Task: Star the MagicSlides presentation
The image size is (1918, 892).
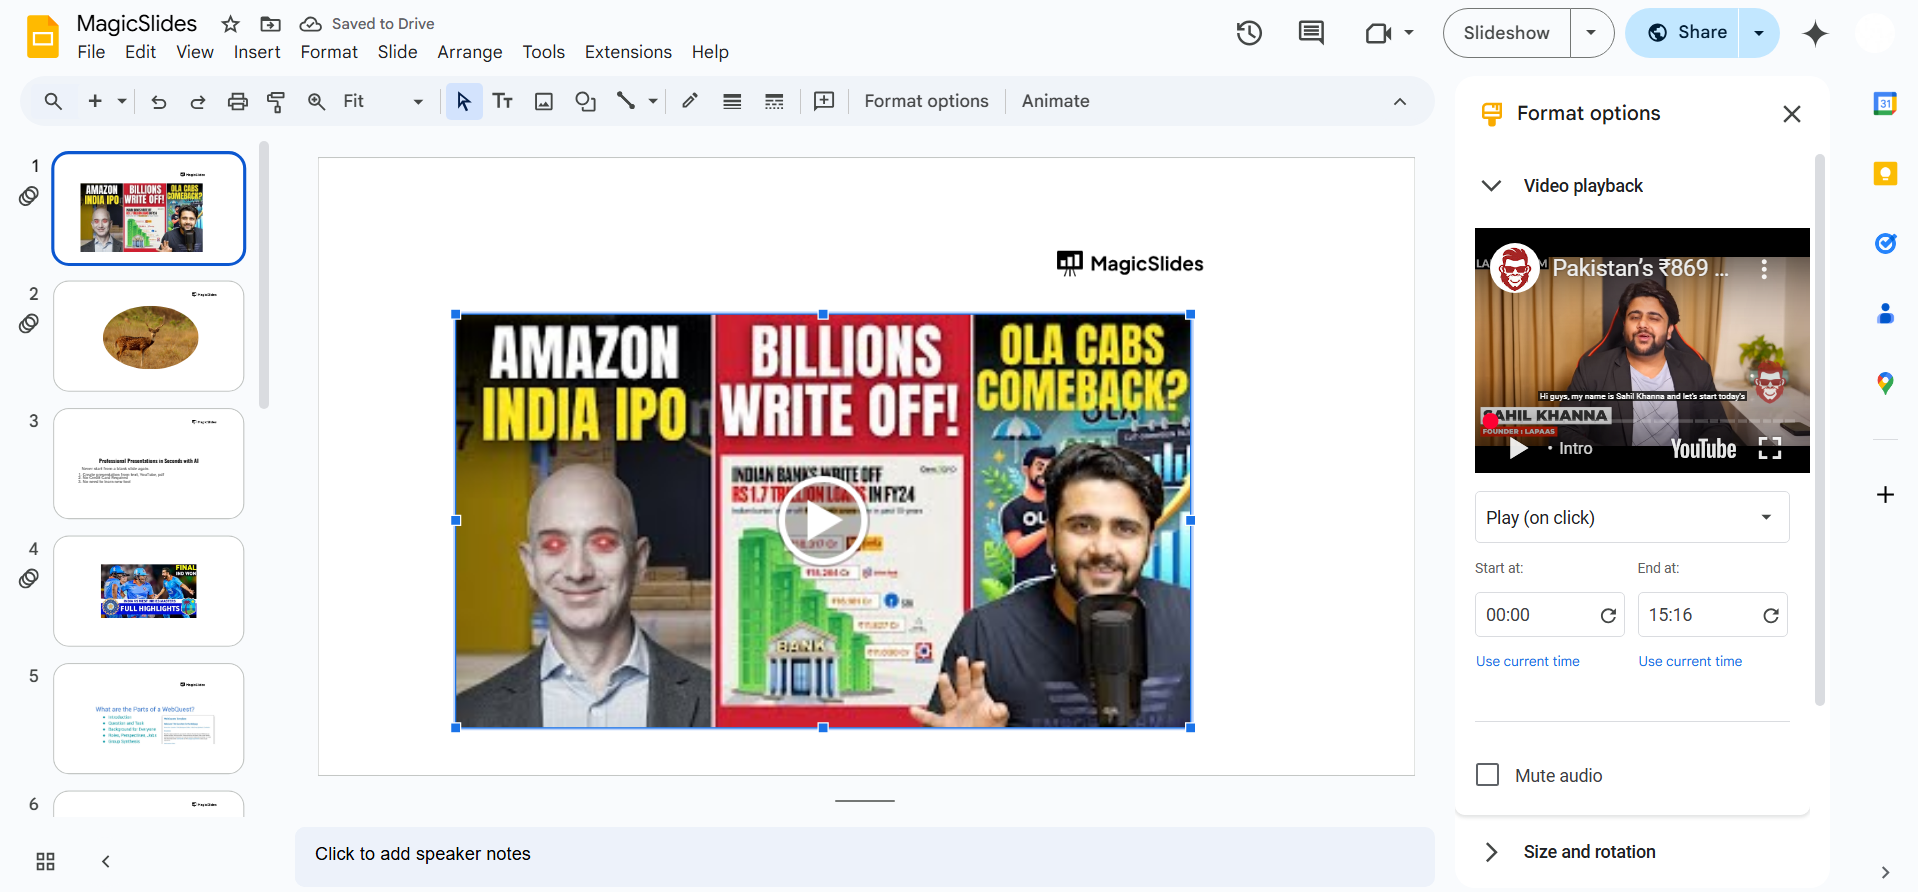Action: tap(230, 24)
